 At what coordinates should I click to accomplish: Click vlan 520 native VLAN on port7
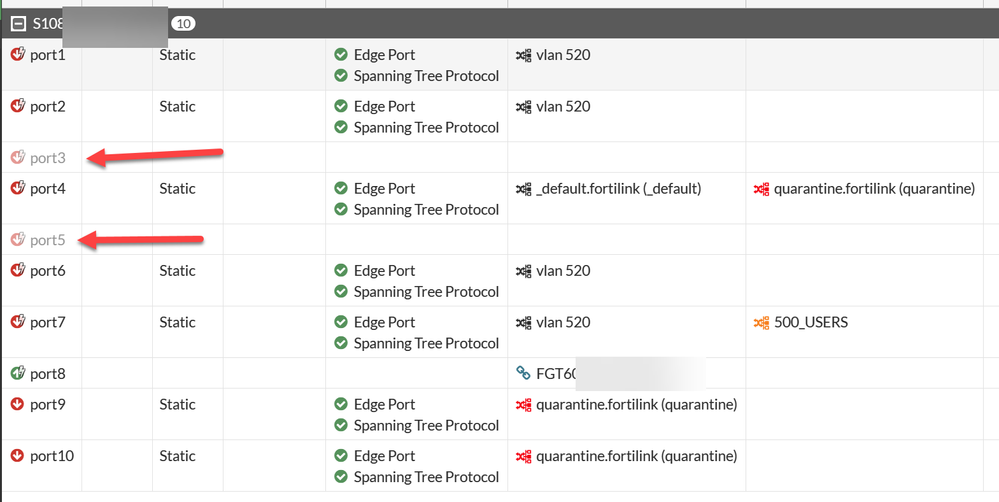[563, 322]
